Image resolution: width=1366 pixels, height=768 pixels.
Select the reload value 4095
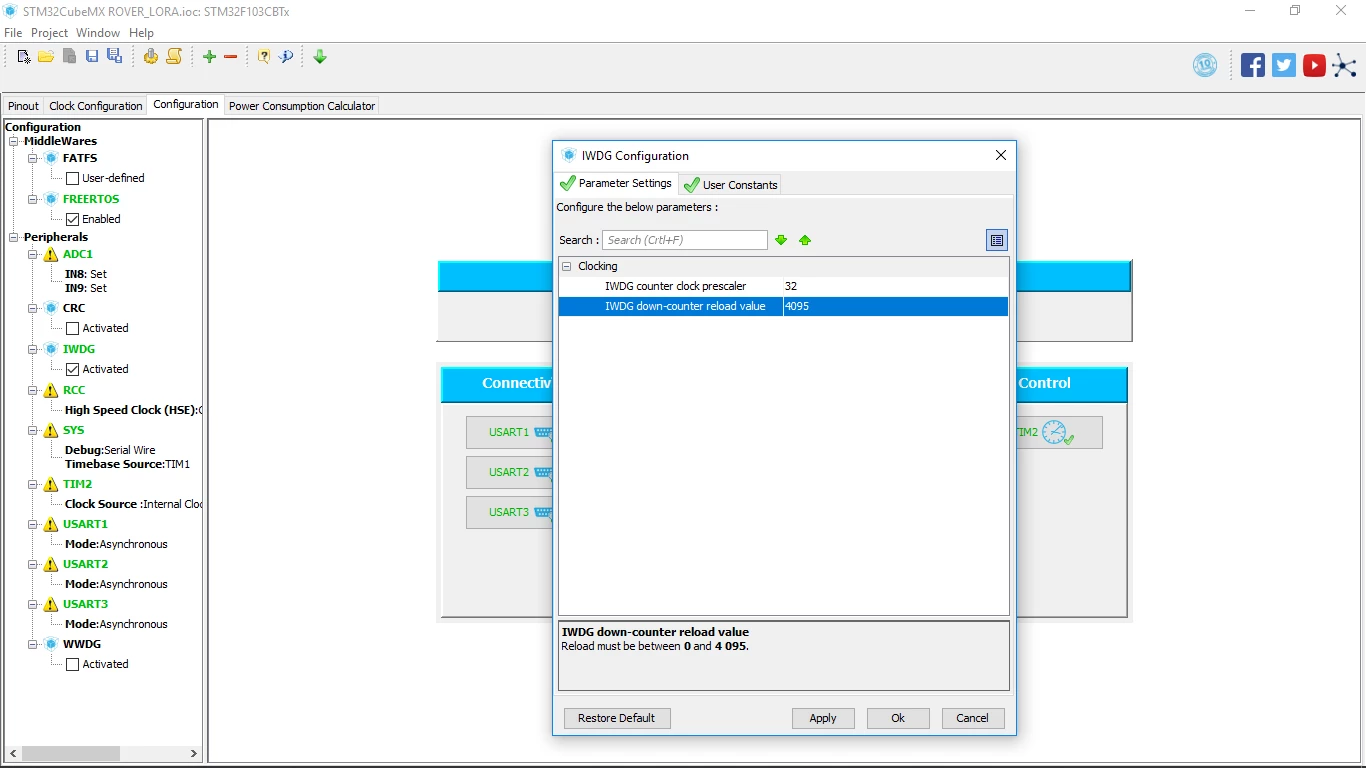[x=896, y=307]
